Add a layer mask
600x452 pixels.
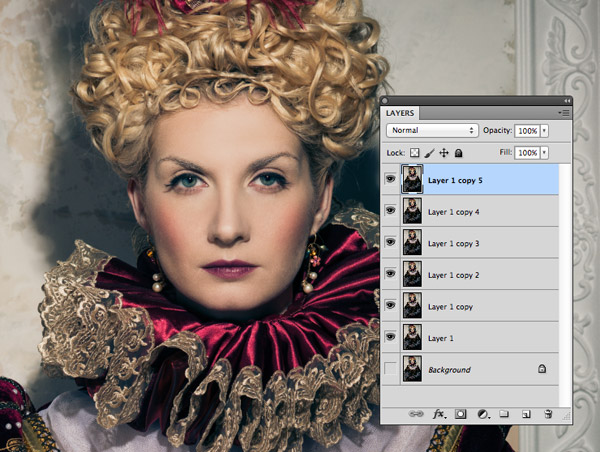pyautogui.click(x=461, y=413)
